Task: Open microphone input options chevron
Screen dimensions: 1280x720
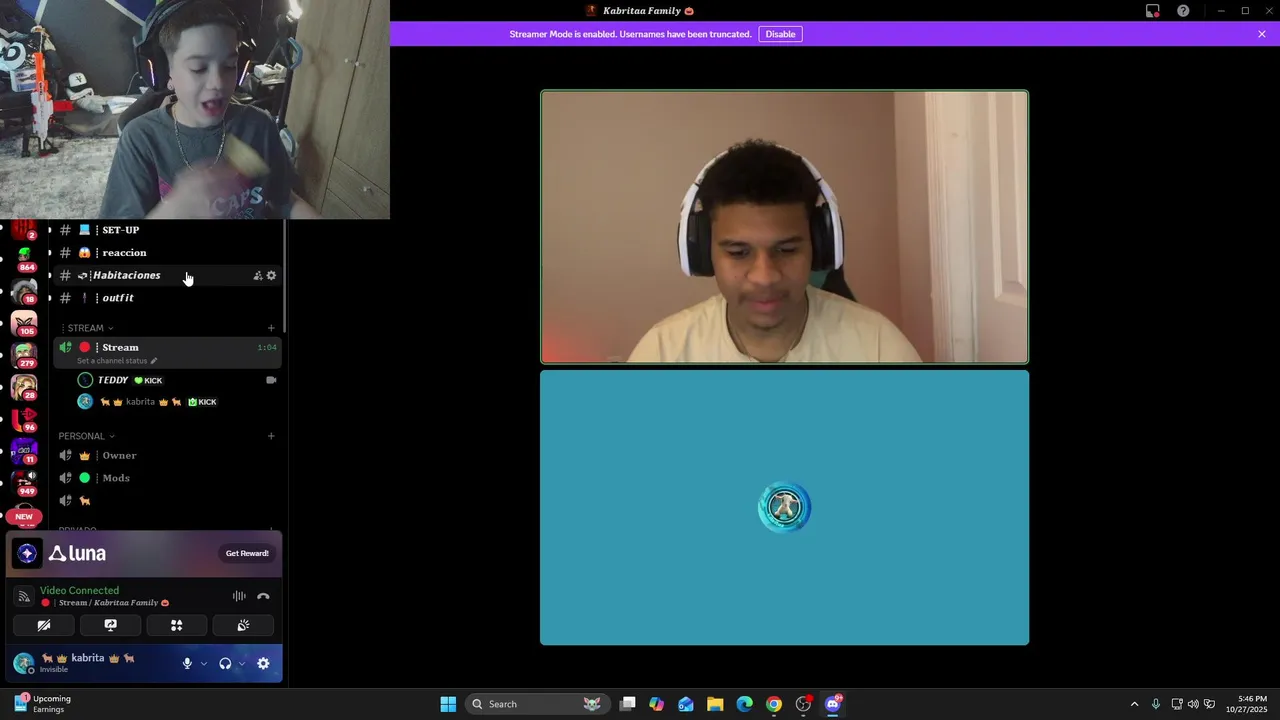Action: pos(204,663)
